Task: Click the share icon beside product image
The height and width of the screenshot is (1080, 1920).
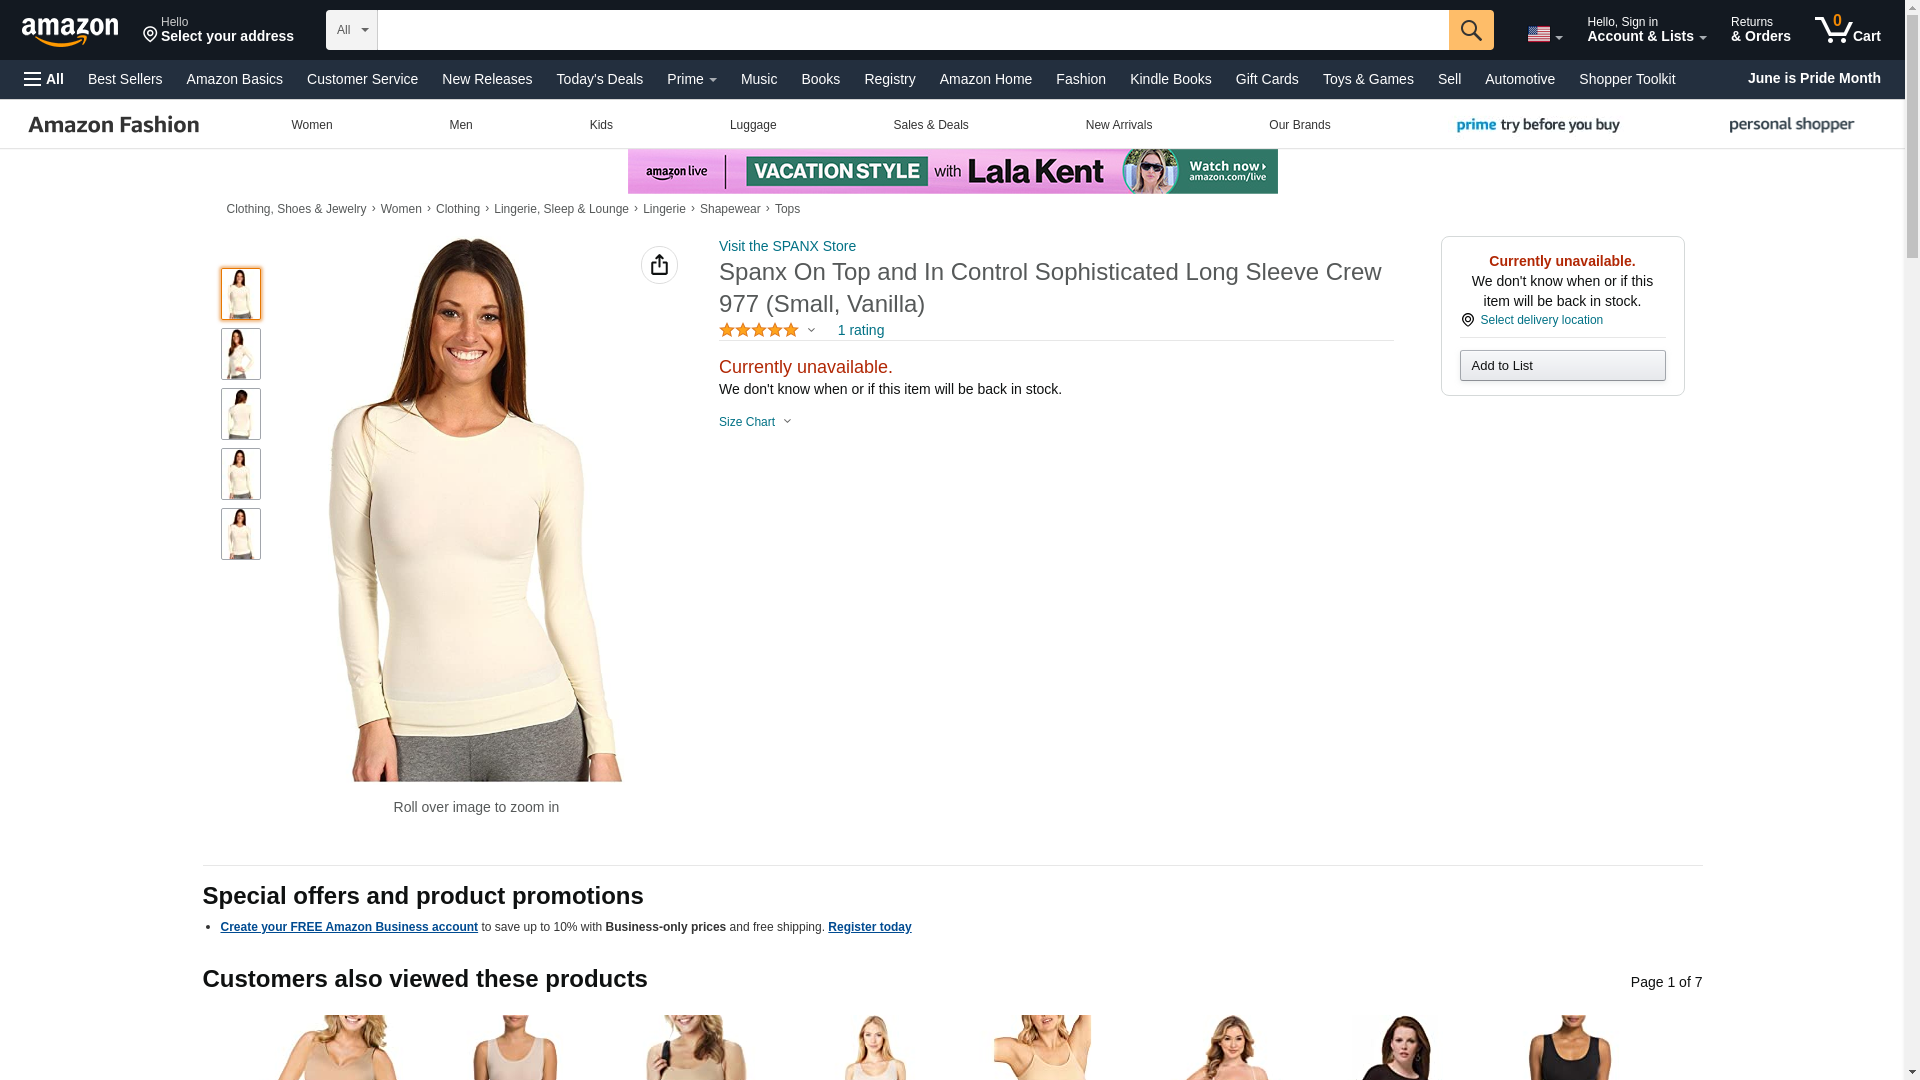Action: pyautogui.click(x=659, y=265)
